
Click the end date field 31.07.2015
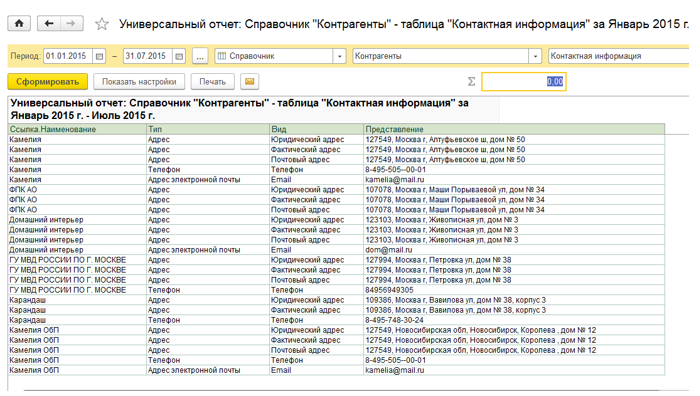148,56
